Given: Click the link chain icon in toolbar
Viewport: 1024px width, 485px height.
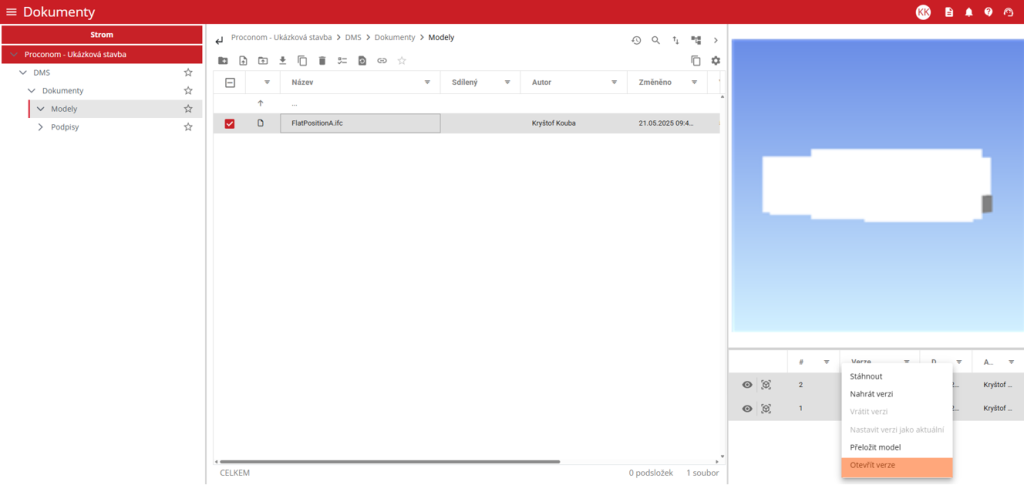Looking at the screenshot, I should click(x=382, y=61).
